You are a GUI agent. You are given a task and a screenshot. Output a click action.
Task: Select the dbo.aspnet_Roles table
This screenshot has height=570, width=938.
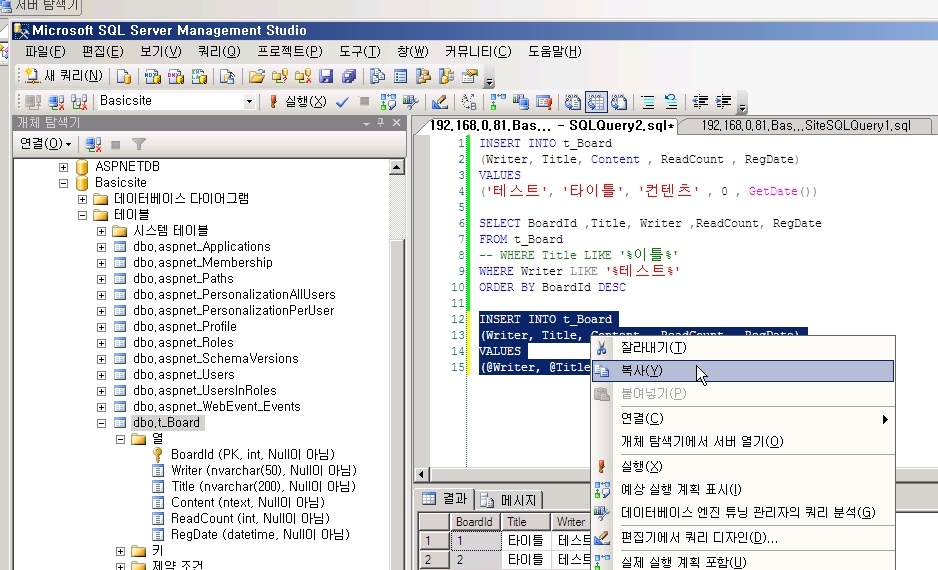coord(183,343)
